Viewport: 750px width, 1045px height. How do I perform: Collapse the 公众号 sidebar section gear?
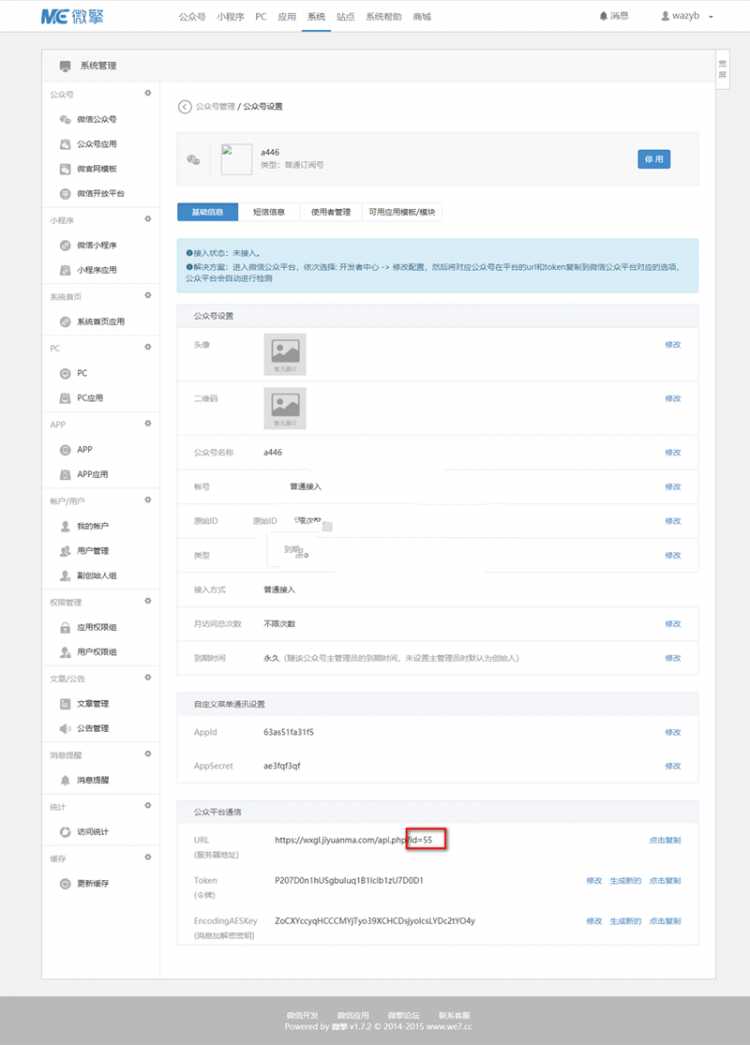pyautogui.click(x=148, y=93)
